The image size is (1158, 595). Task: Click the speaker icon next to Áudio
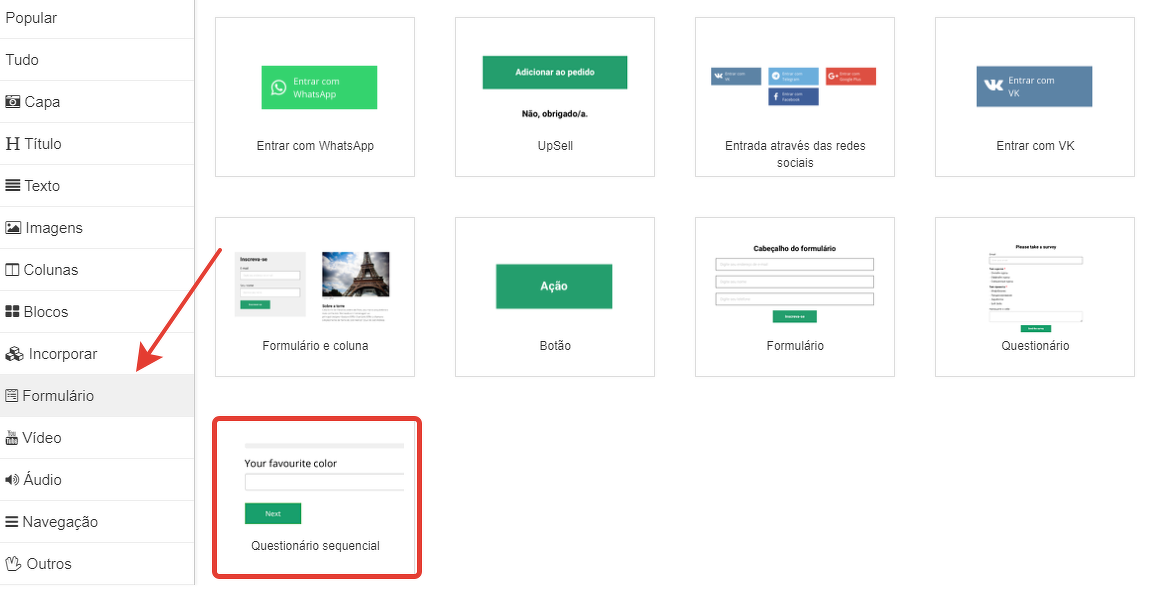12,480
